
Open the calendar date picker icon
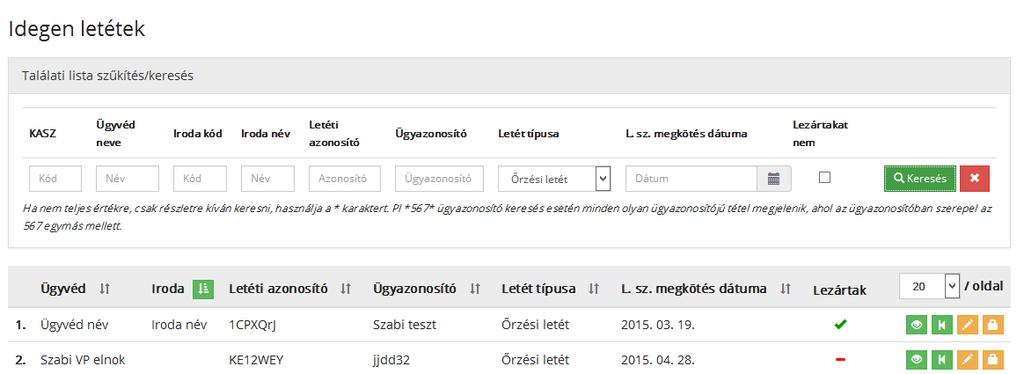[774, 179]
